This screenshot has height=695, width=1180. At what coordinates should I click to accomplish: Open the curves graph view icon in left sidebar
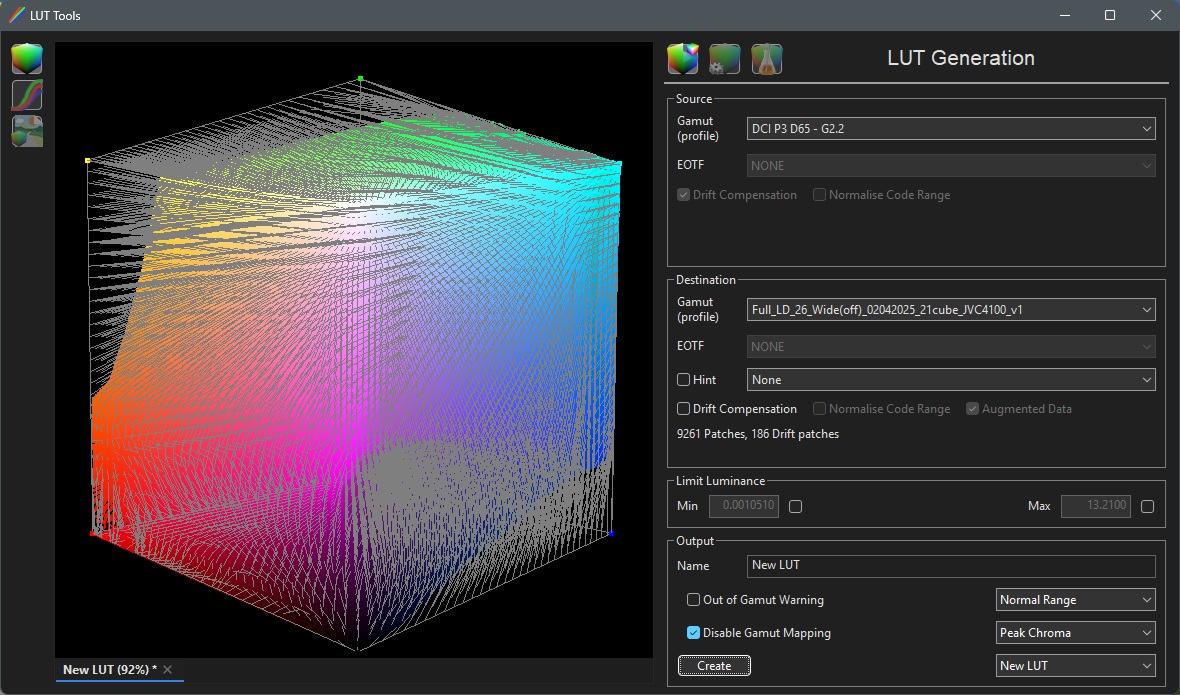(27, 96)
